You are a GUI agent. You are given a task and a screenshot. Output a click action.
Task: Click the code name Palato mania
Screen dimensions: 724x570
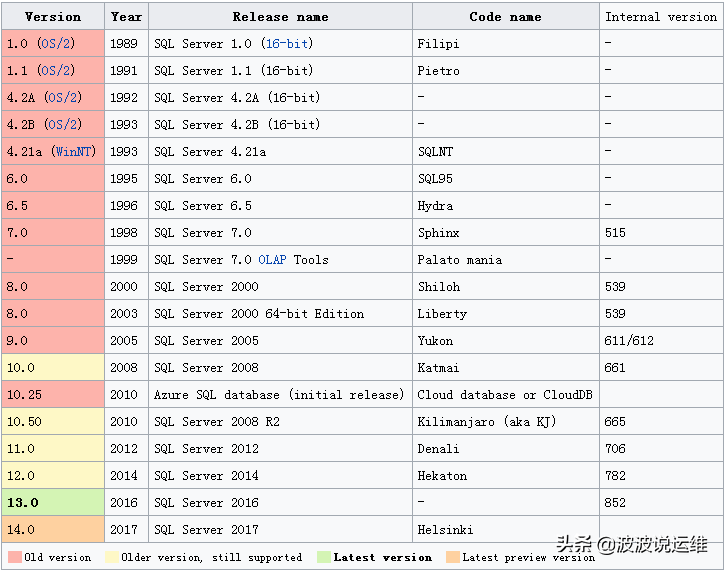(x=459, y=260)
